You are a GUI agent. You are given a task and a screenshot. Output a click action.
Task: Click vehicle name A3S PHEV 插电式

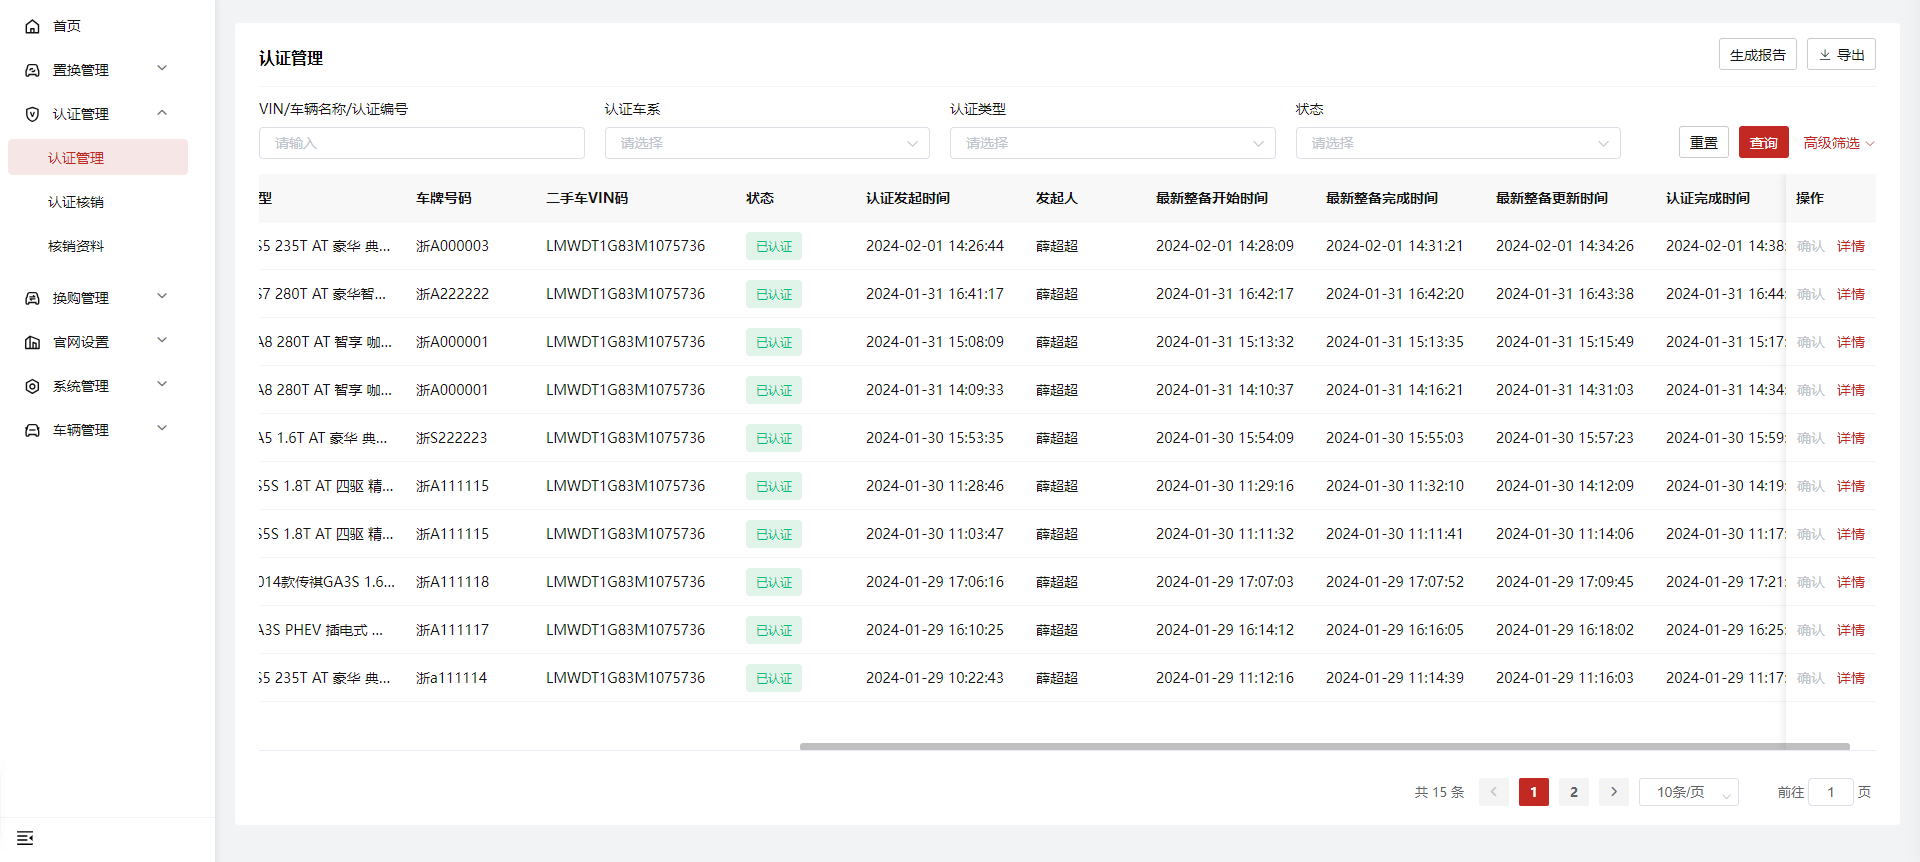pyautogui.click(x=321, y=630)
